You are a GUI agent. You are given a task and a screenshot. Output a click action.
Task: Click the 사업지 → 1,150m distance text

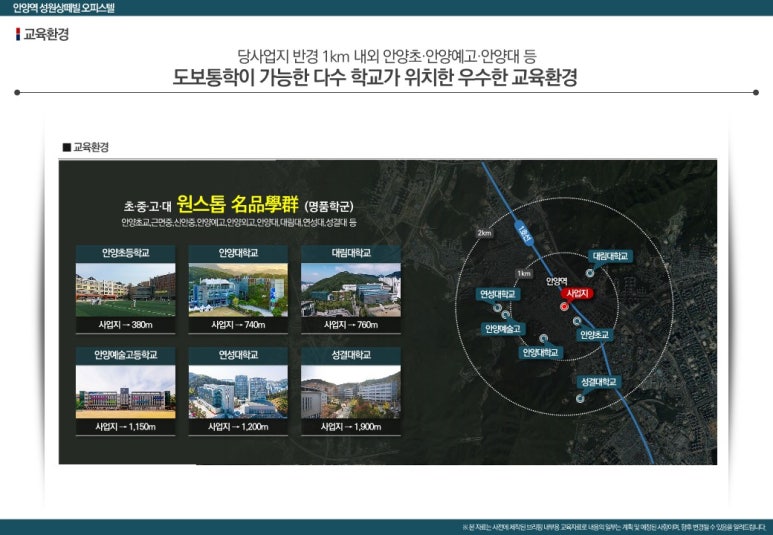125,427
